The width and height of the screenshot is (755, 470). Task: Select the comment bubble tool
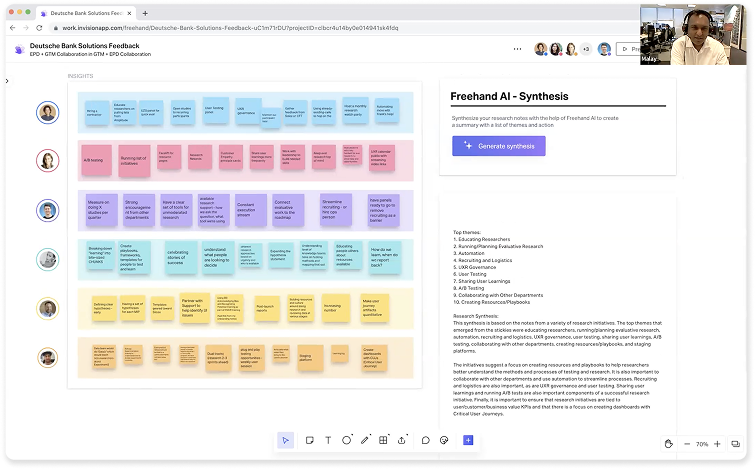426,440
